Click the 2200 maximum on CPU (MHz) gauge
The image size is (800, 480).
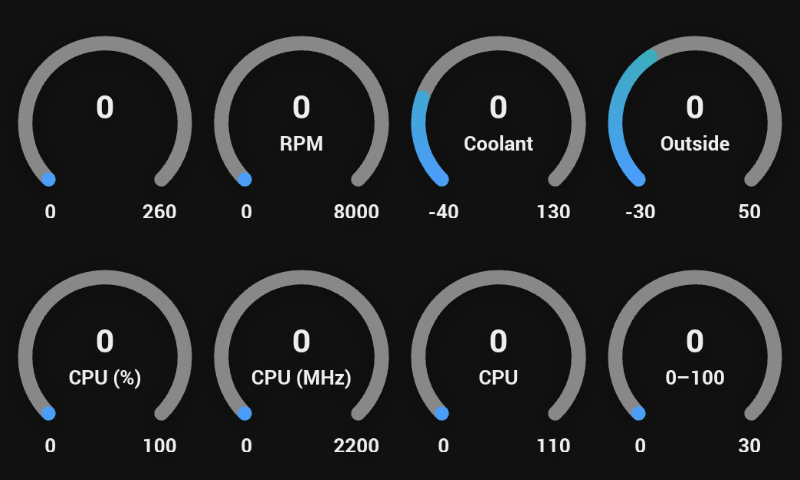point(356,446)
